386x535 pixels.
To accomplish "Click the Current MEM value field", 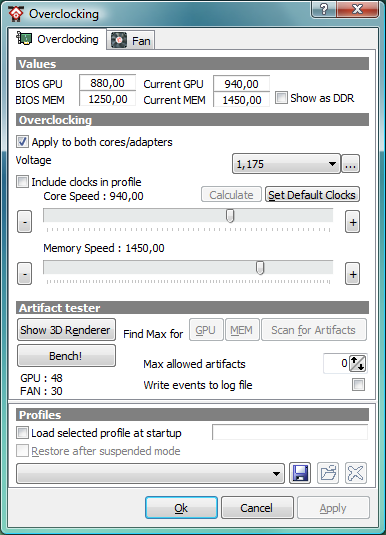I will 242,100.
